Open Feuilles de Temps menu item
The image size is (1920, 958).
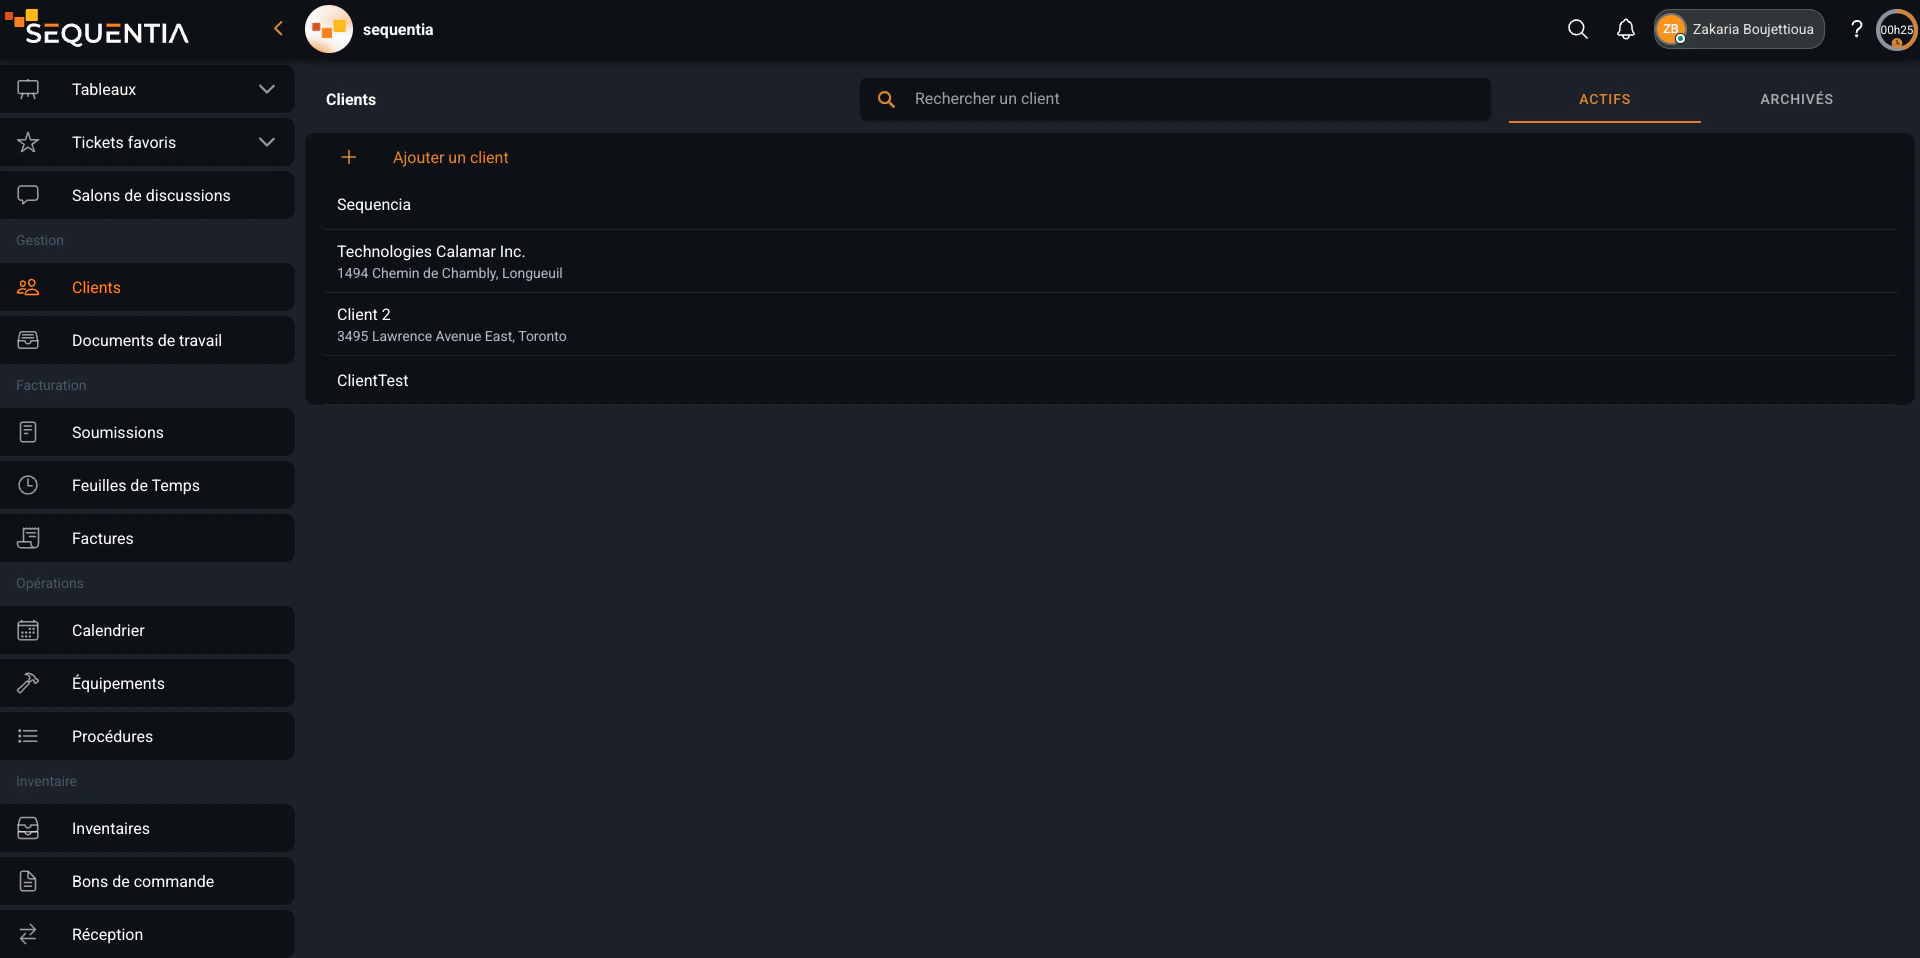tap(147, 485)
